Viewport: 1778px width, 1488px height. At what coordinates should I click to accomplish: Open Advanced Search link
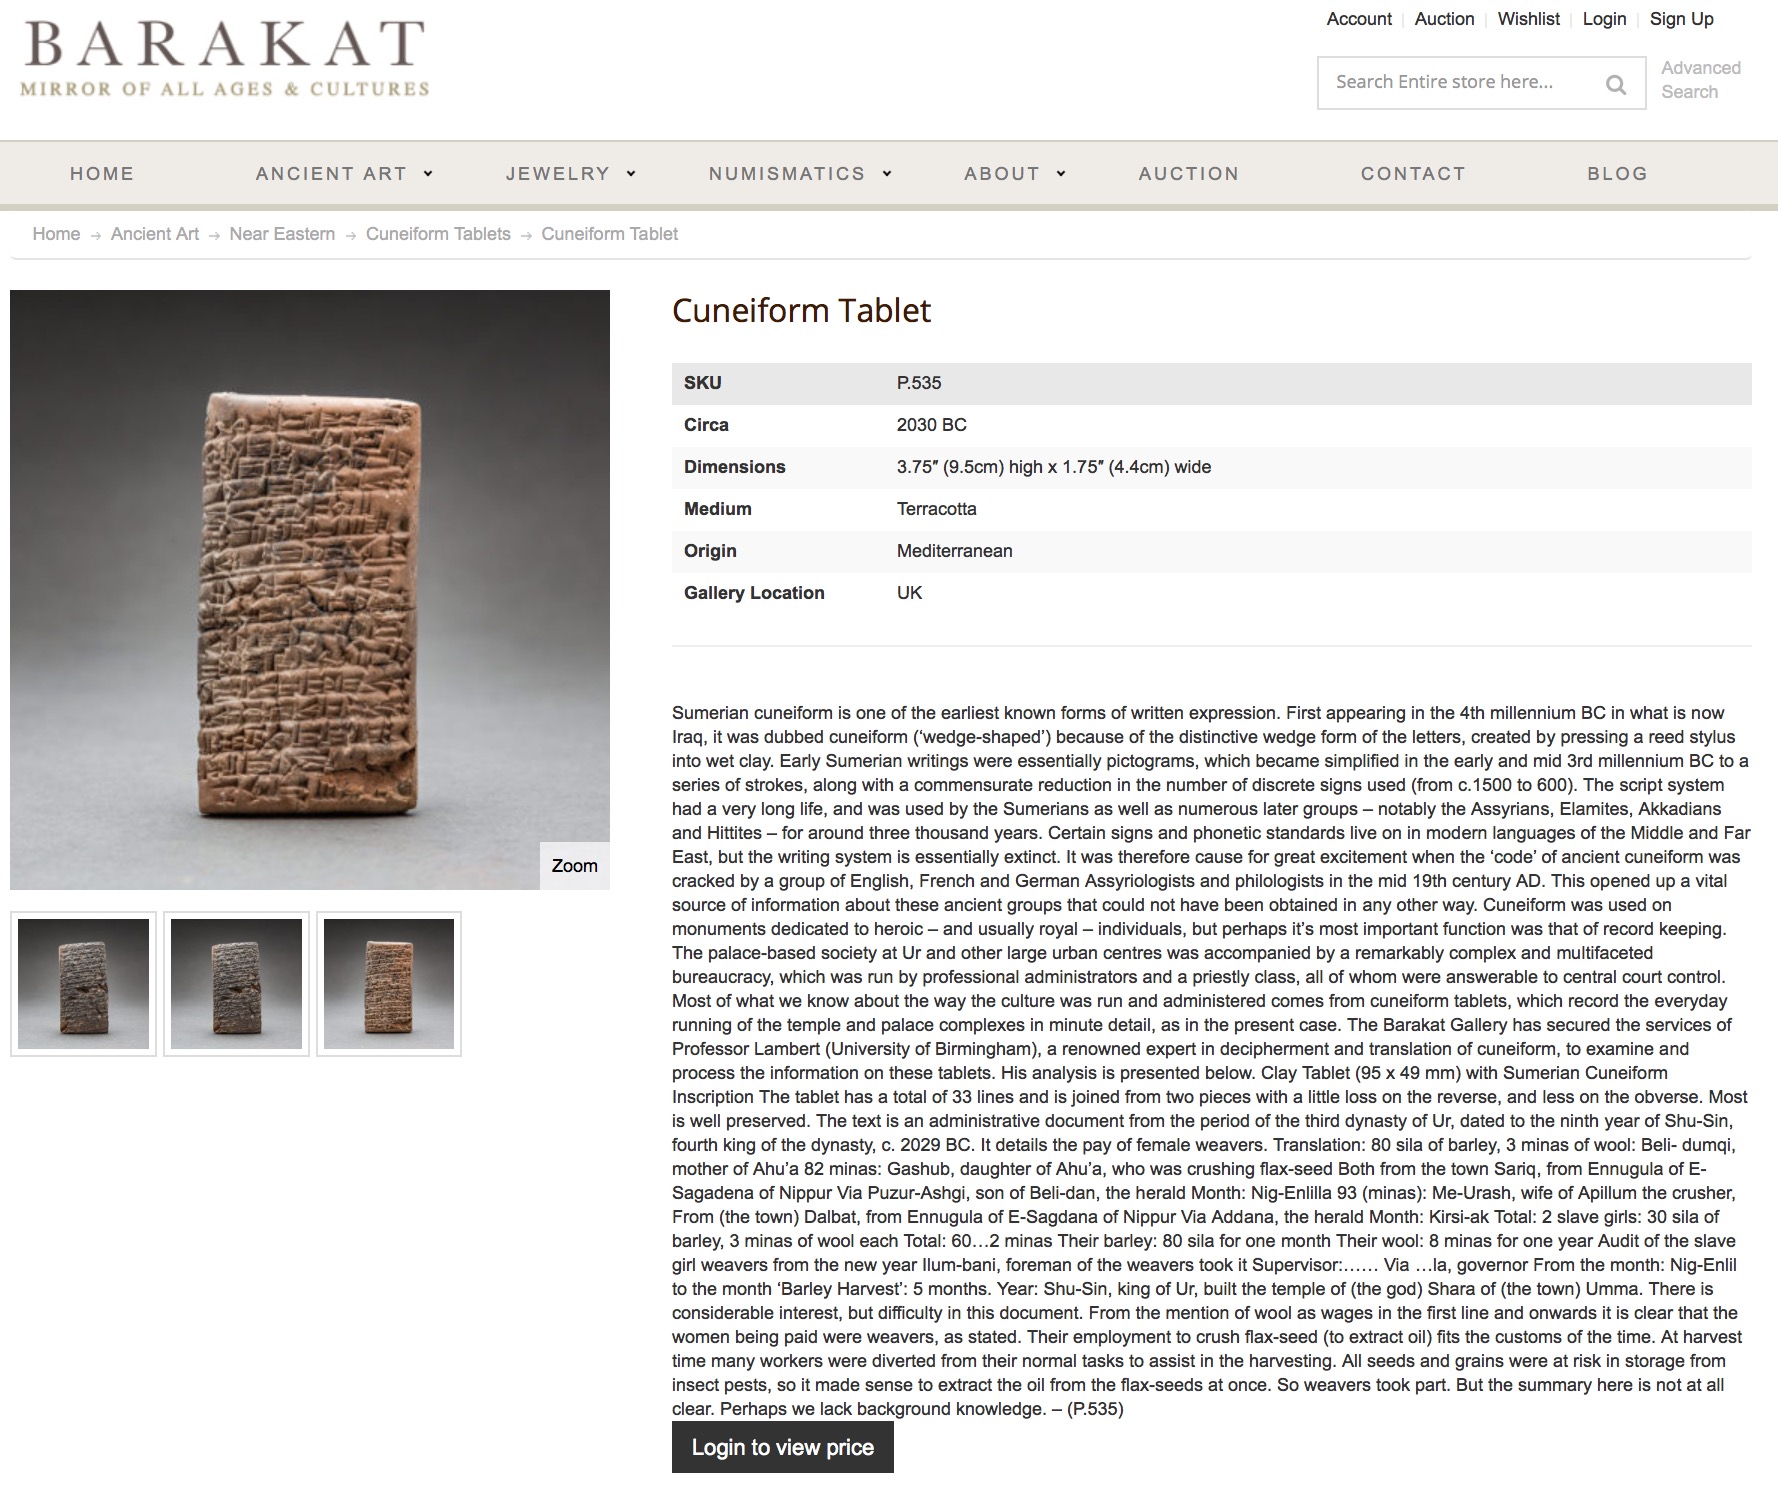(x=1700, y=80)
